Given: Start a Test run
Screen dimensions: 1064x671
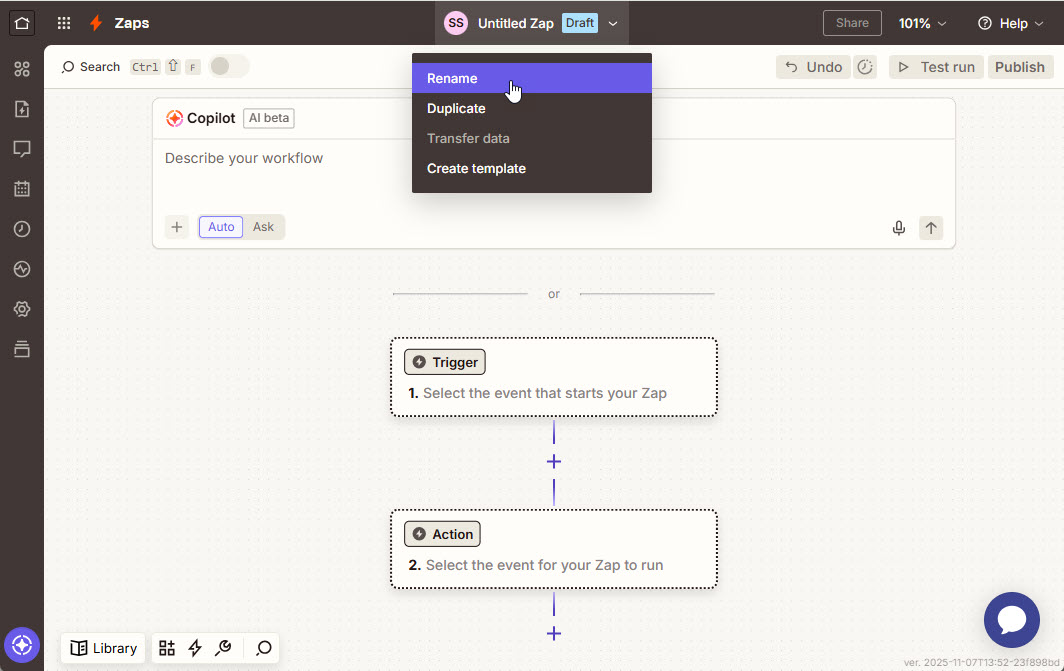Looking at the screenshot, I should pyautogui.click(x=936, y=66).
